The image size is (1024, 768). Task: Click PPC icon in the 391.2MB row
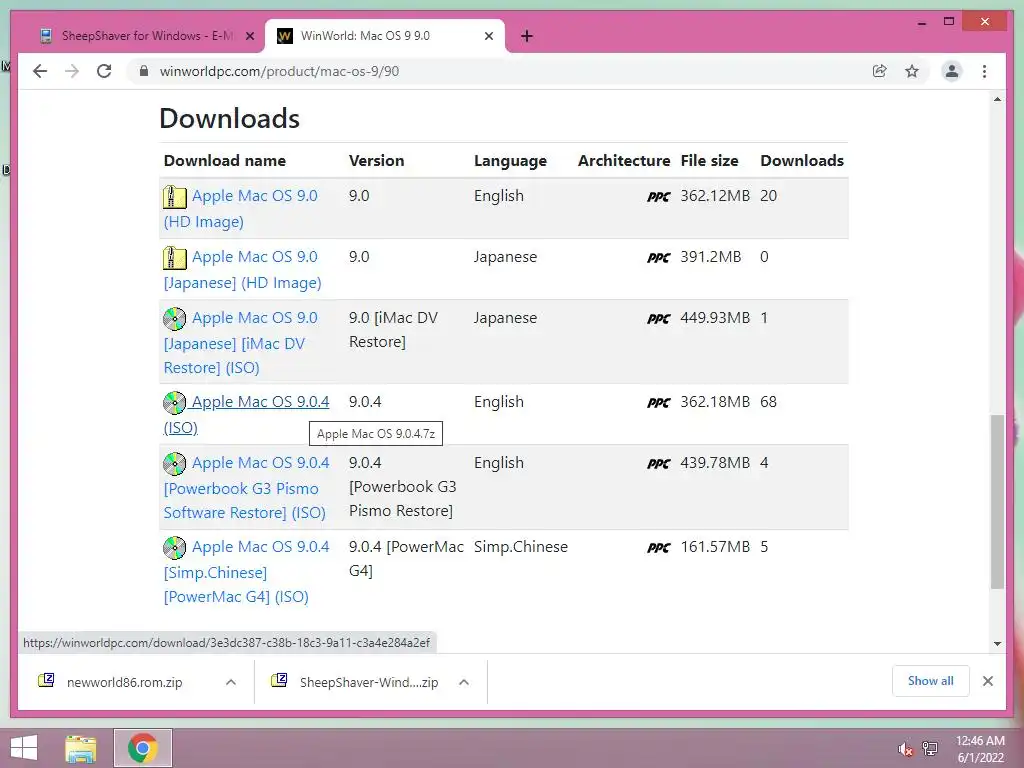tap(658, 258)
